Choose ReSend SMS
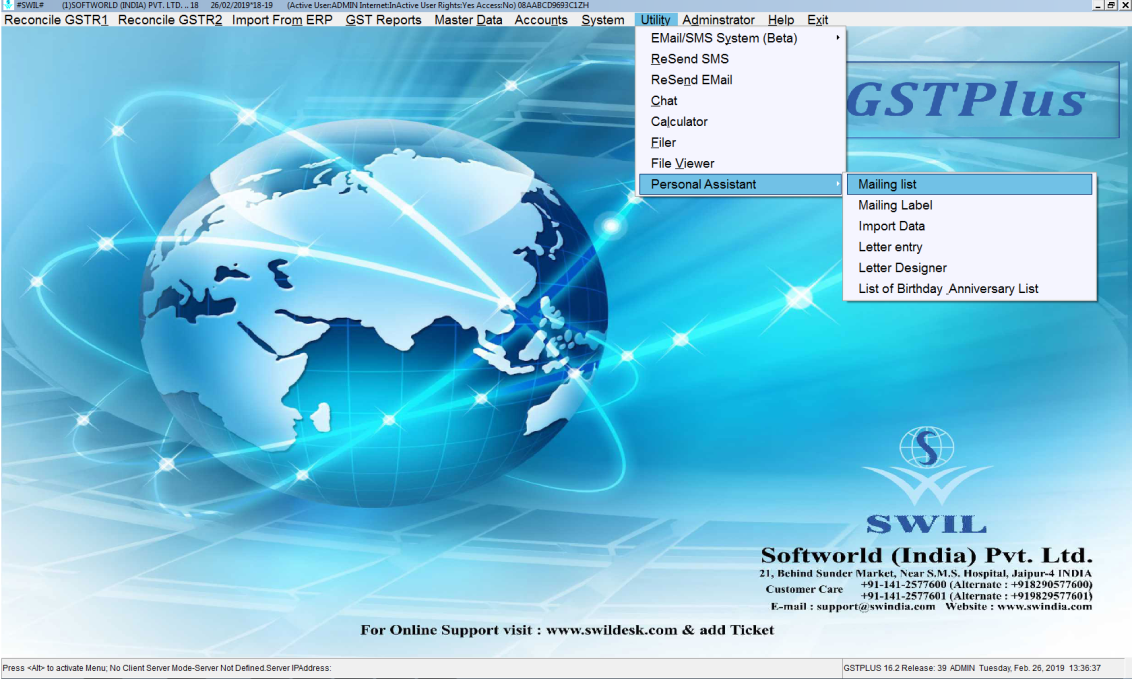Screen dimensions: 1132x679 [741, 59]
